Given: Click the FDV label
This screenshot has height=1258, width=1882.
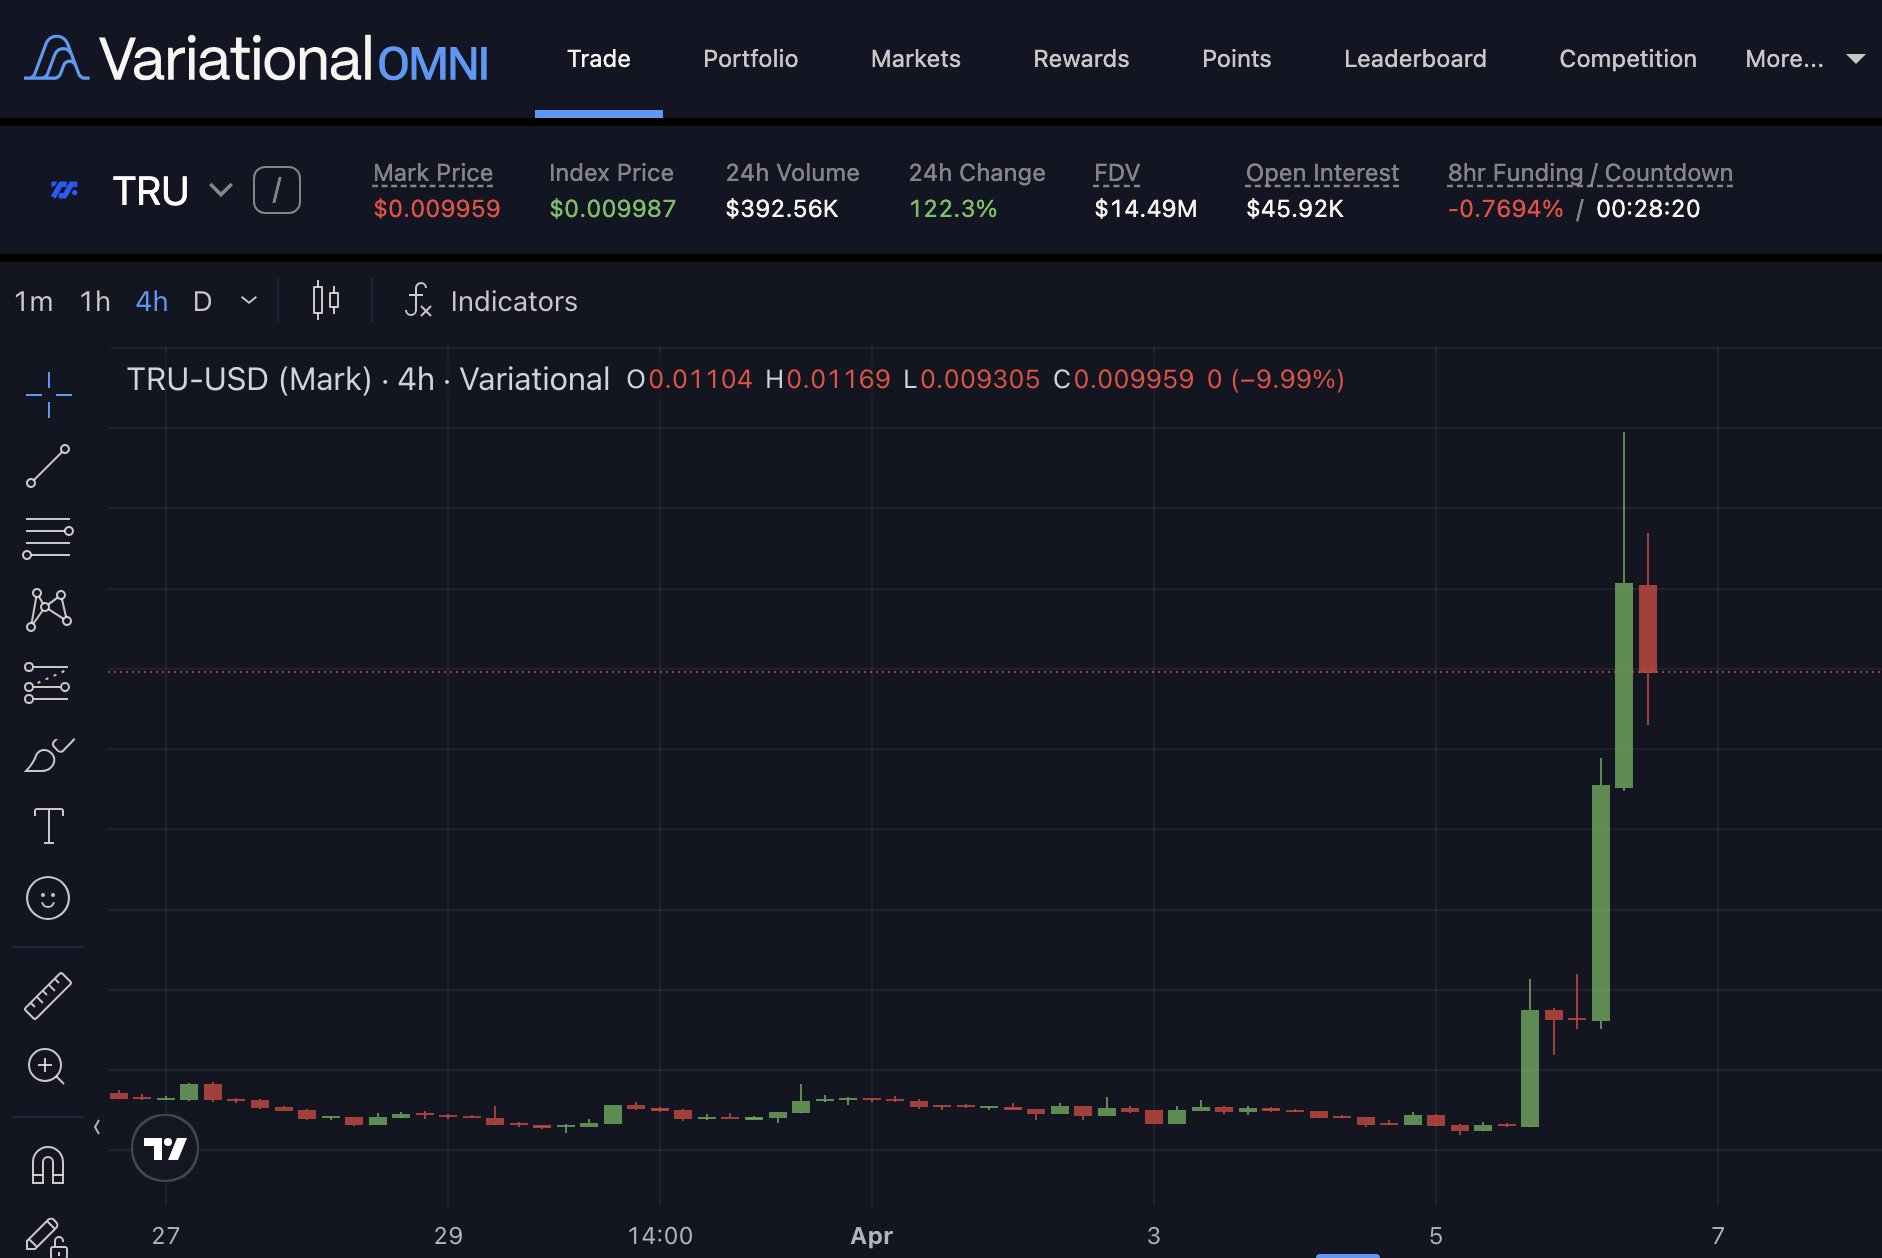Looking at the screenshot, I should coord(1117,173).
